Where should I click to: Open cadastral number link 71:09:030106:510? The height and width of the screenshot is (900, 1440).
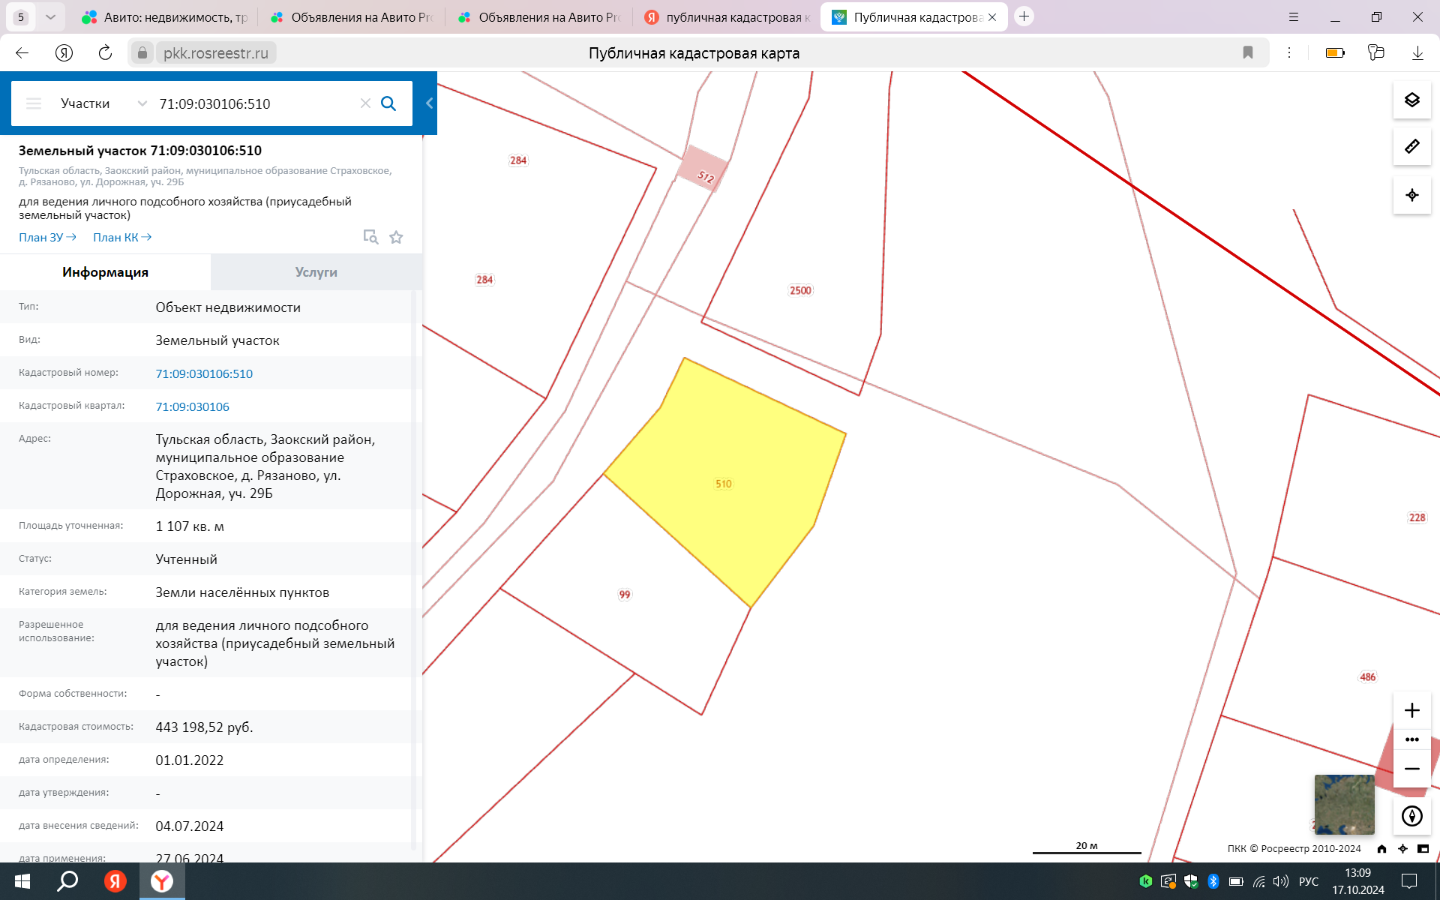204,374
